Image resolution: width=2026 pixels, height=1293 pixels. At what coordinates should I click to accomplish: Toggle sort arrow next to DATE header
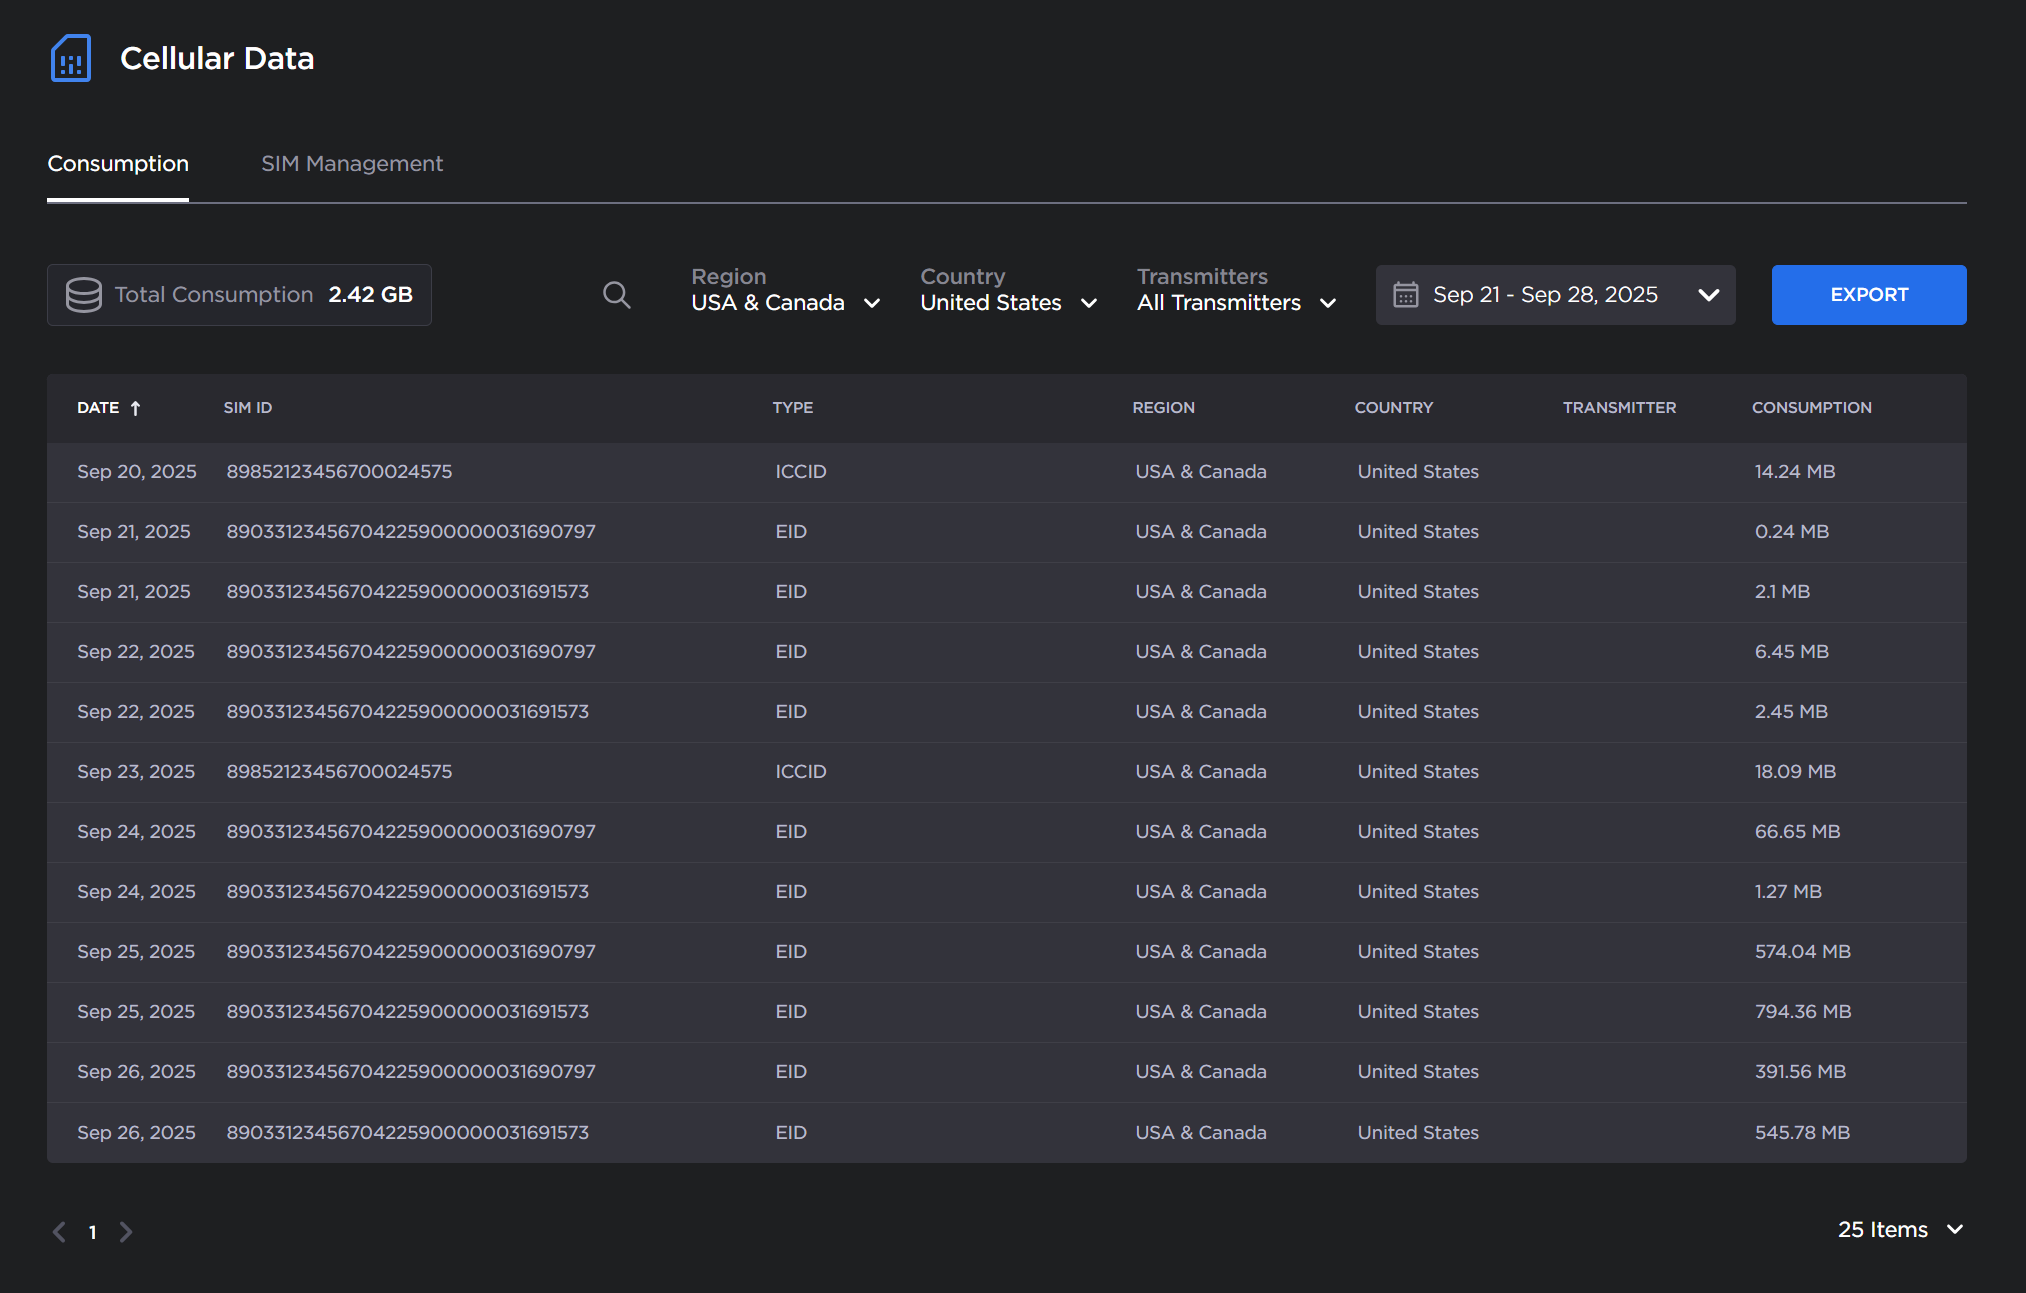136,408
